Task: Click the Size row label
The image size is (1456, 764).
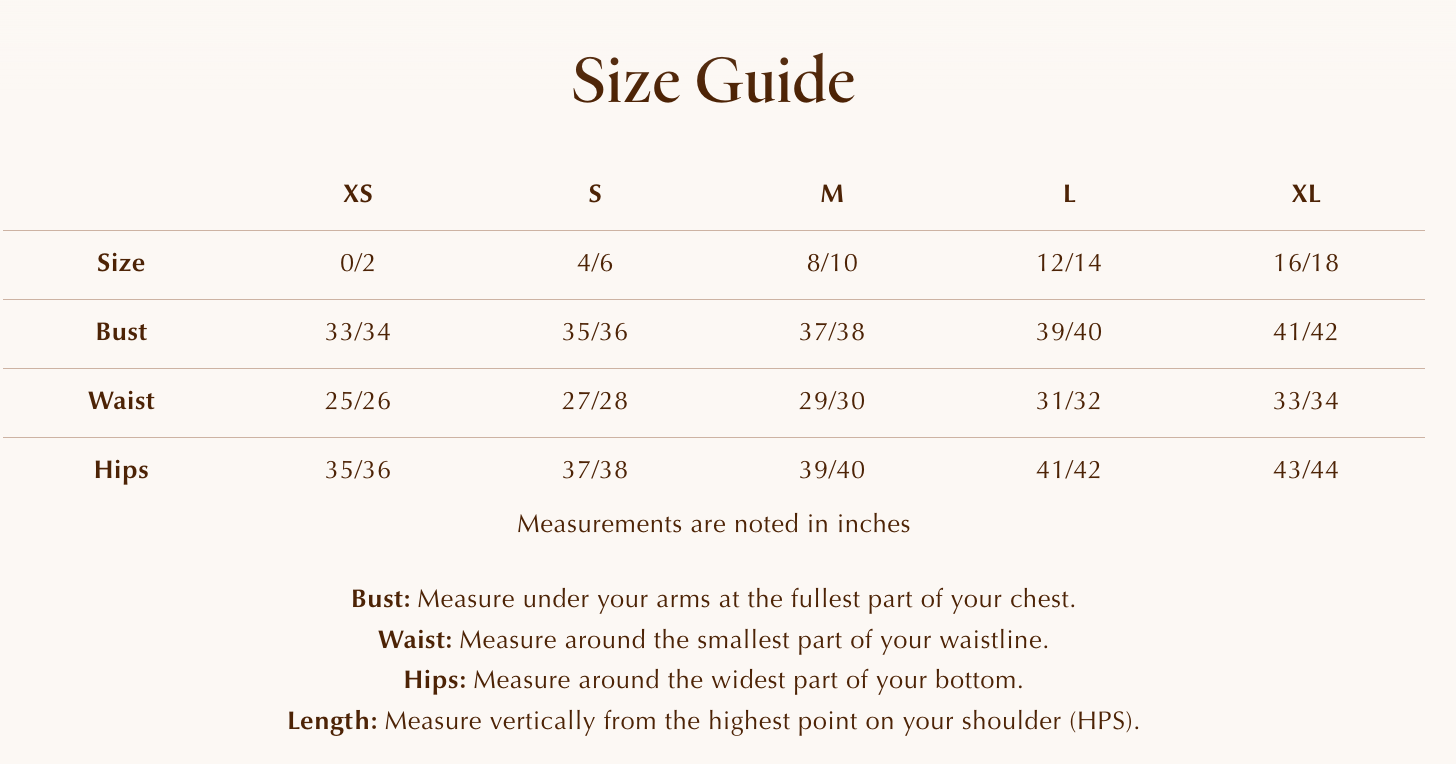Action: tap(121, 263)
